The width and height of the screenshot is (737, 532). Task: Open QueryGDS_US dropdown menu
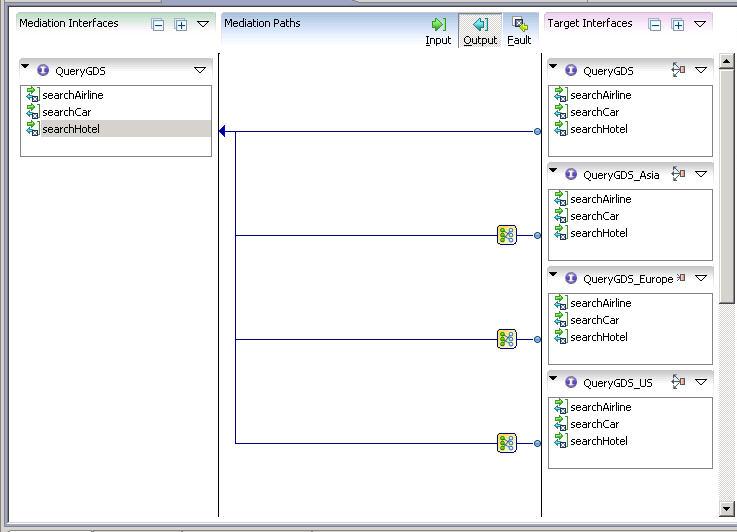click(701, 382)
